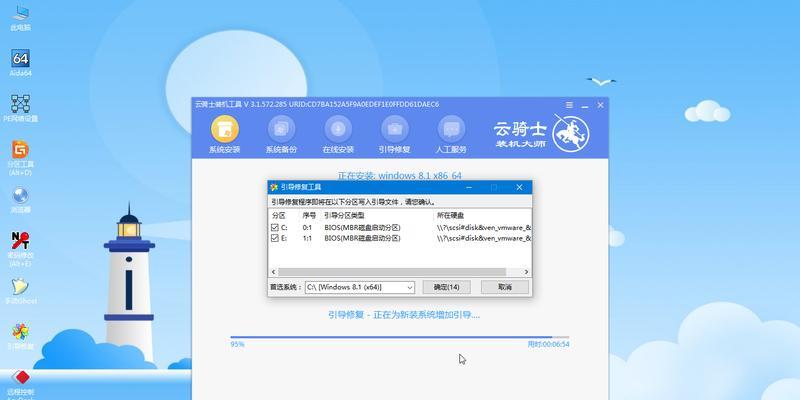Click the 引导修复 status message text

(404, 315)
